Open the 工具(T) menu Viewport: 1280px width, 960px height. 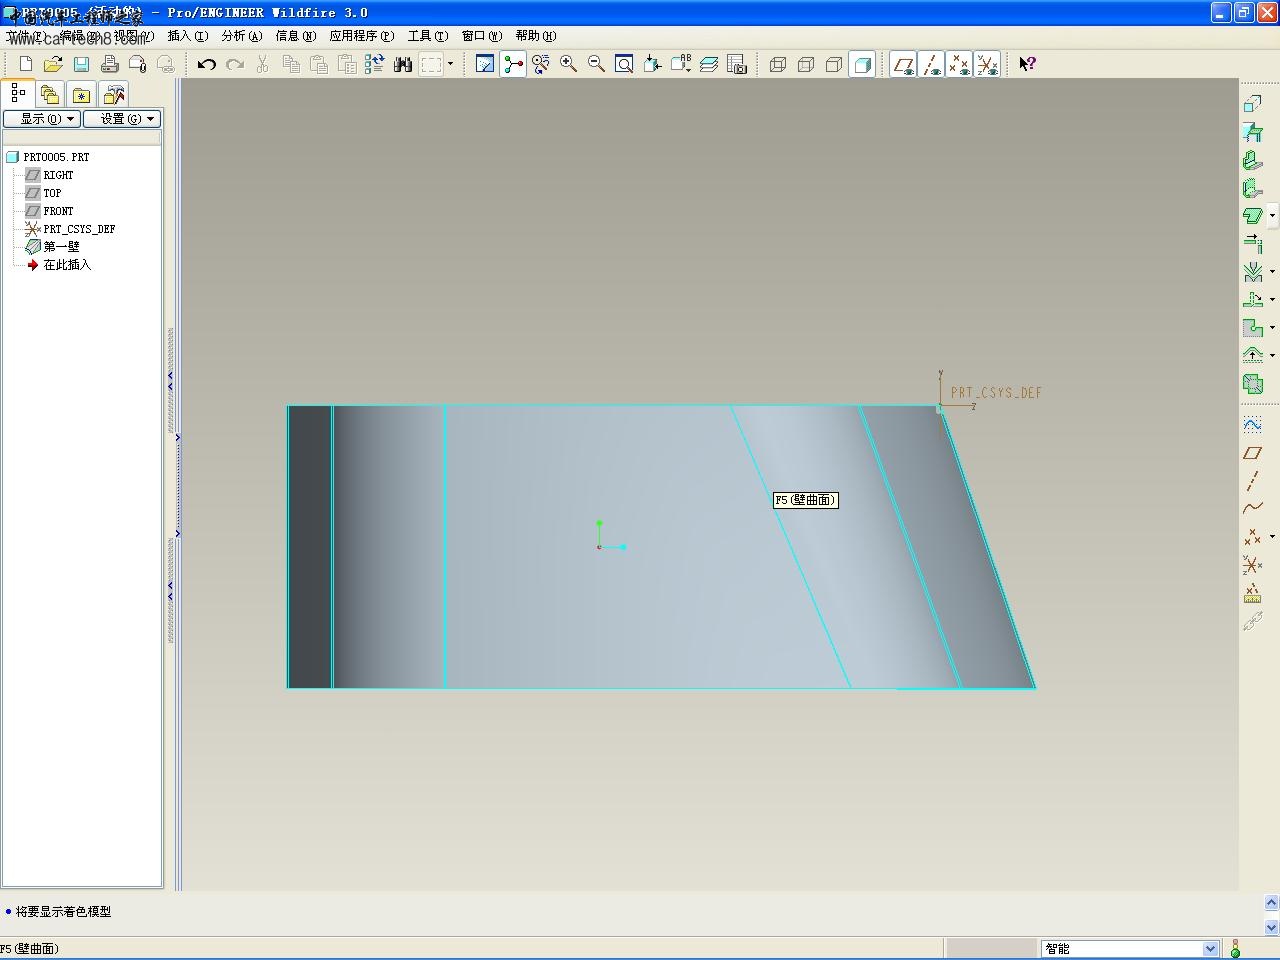pos(428,36)
